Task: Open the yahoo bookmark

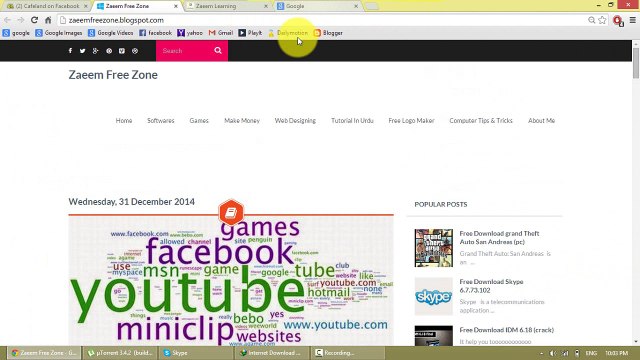Action: (x=190, y=33)
